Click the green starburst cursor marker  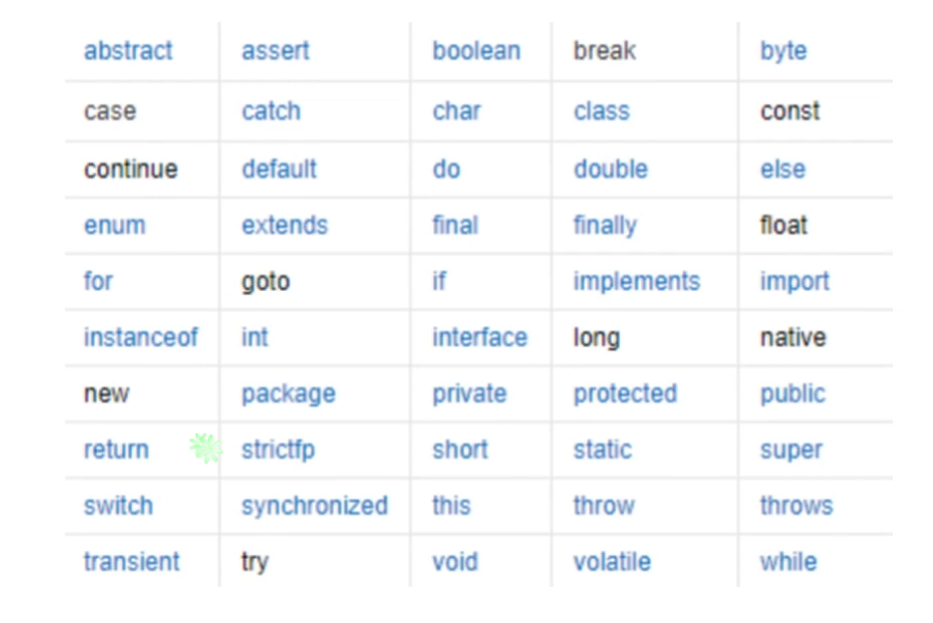point(206,447)
